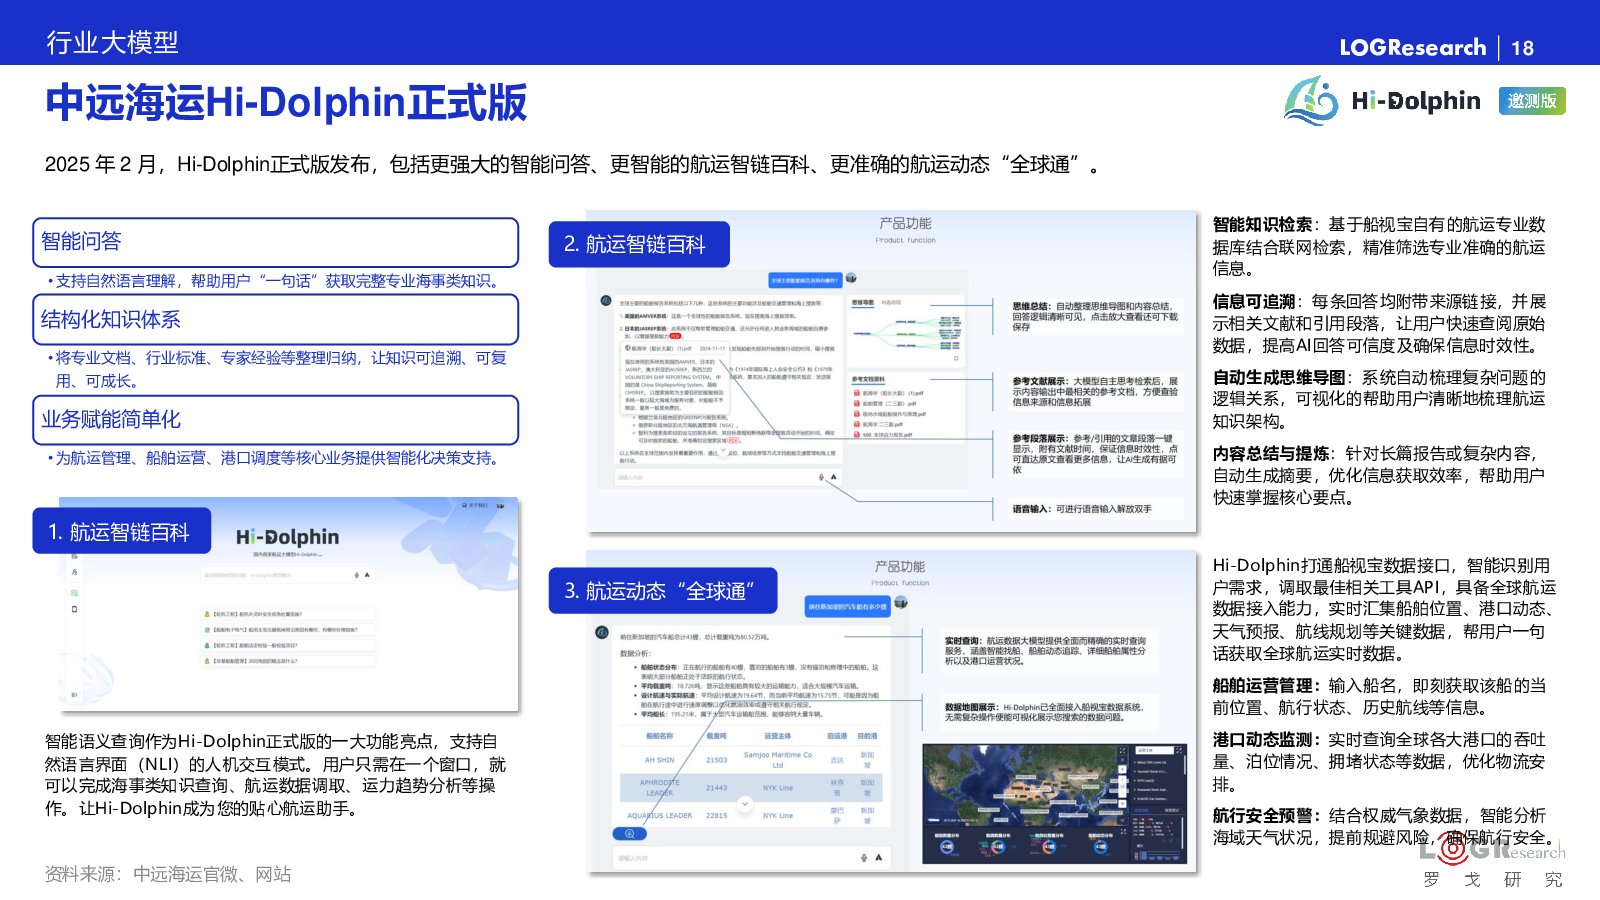Click the 邀测版 green badge

(x=1531, y=101)
